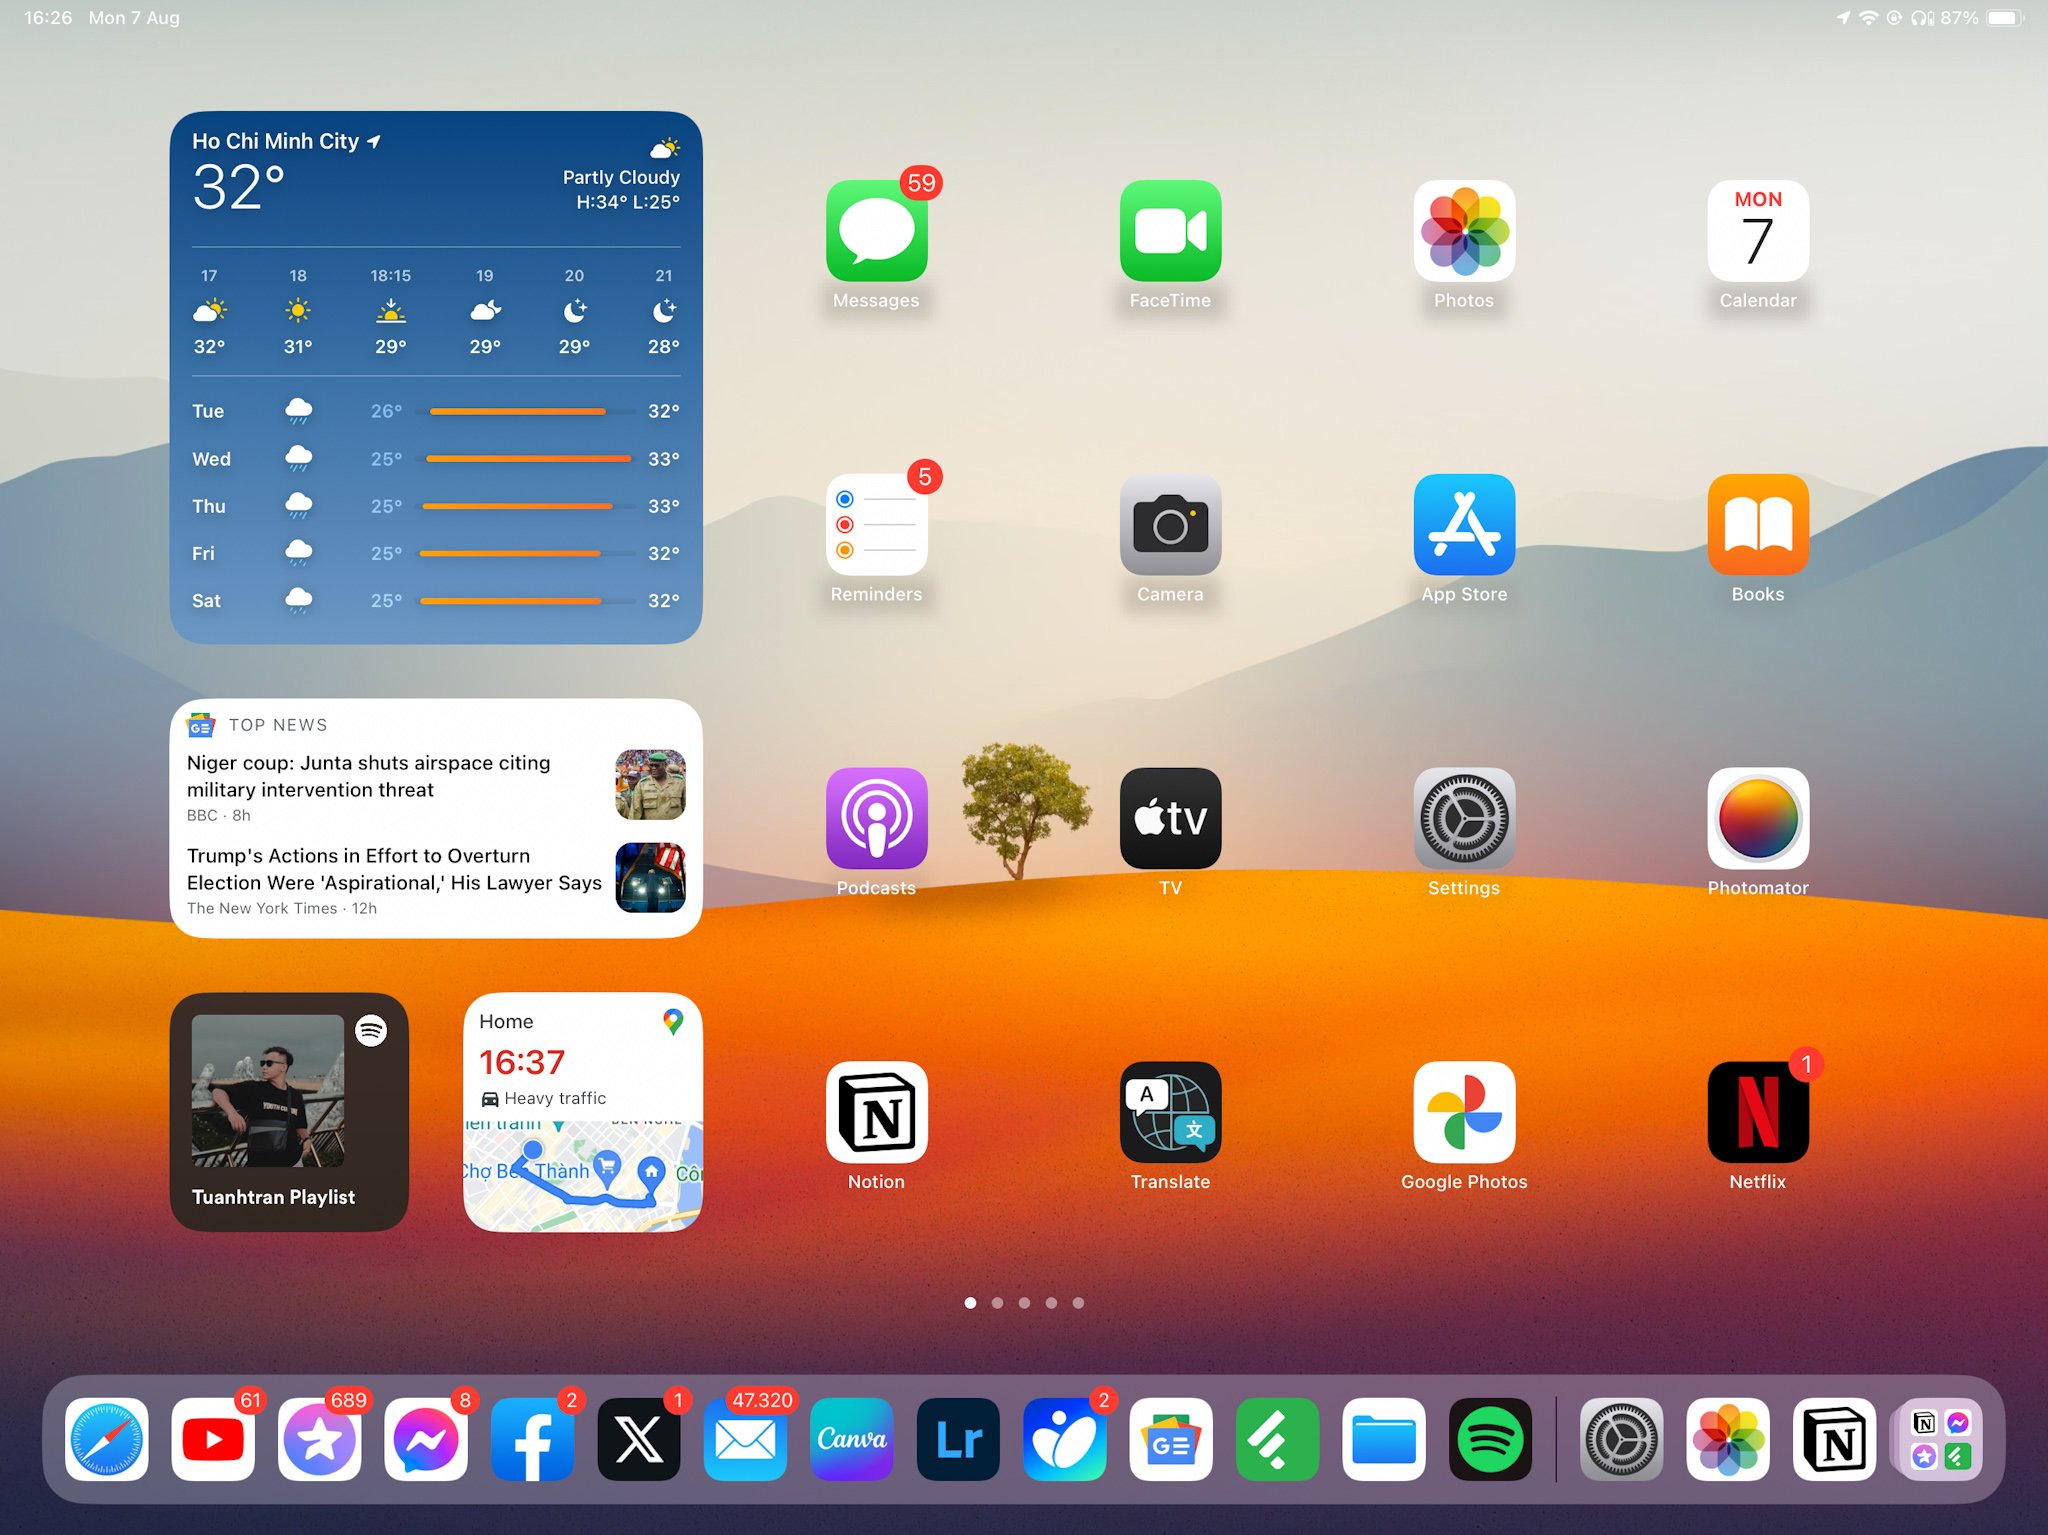Viewport: 2048px width, 1535px height.
Task: Launch Photomator
Action: 1758,818
